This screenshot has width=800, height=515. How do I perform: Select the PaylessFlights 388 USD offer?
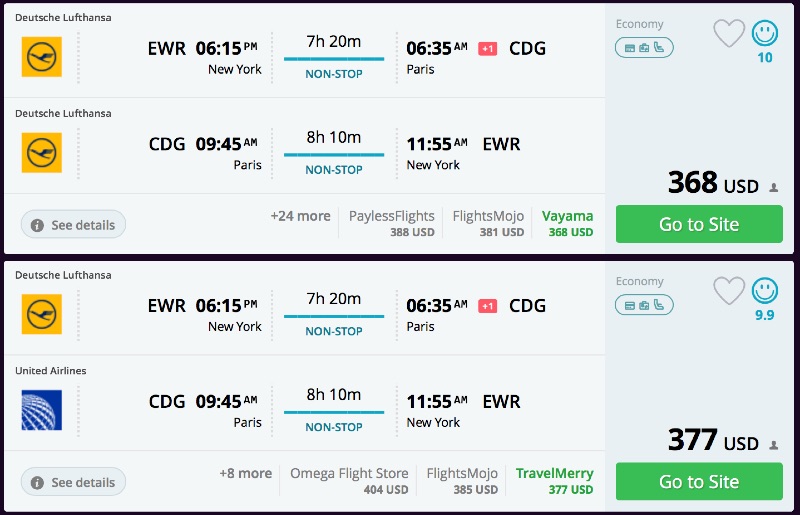click(x=392, y=223)
